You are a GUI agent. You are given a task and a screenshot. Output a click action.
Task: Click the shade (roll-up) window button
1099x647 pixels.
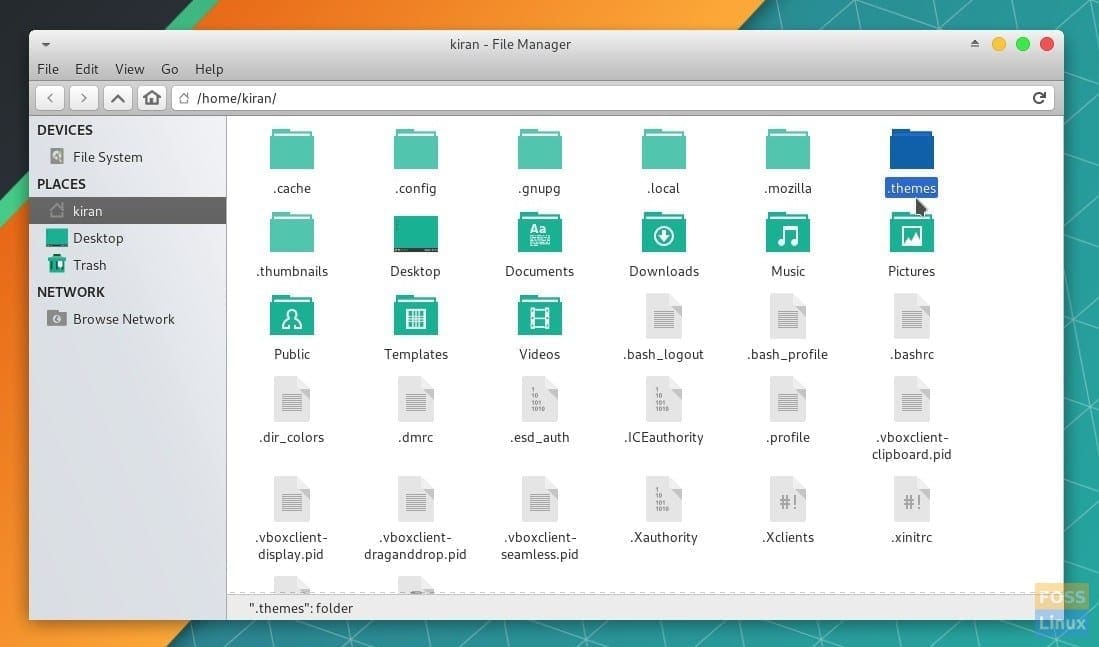click(975, 43)
